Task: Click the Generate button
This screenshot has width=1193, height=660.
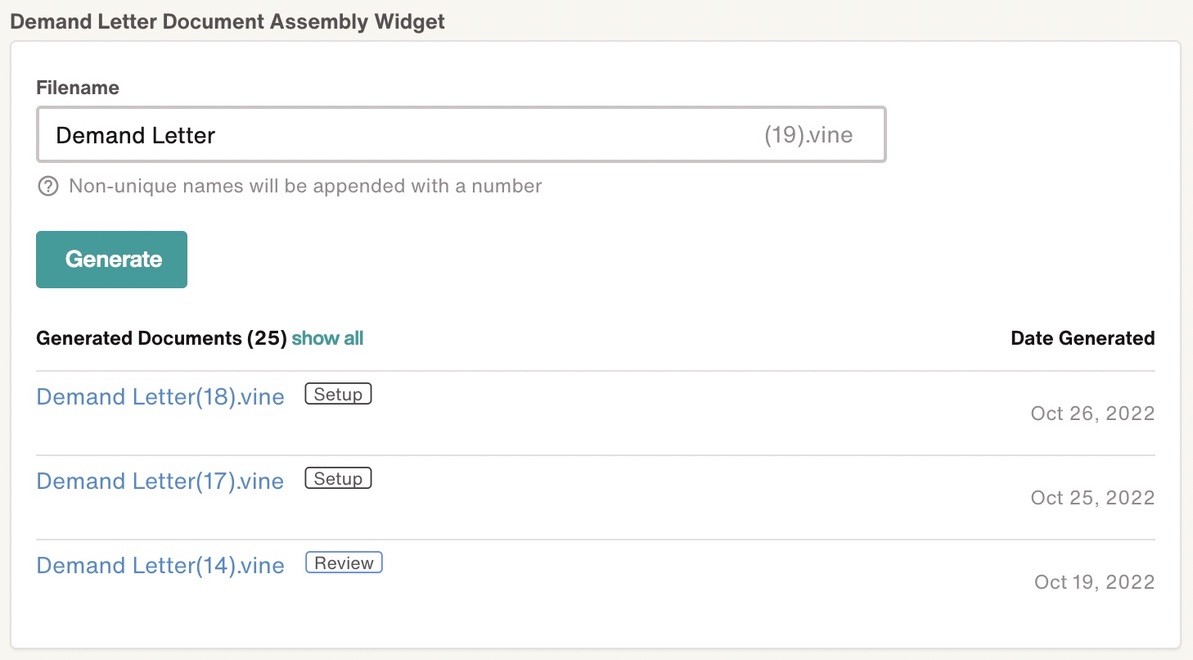Action: (x=112, y=260)
